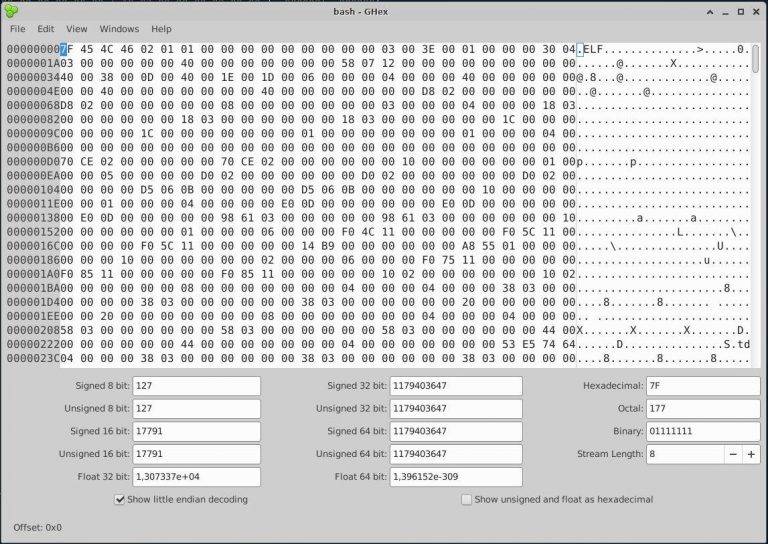Click the GHex application icon in title bar
The width and height of the screenshot is (768, 544).
tap(11, 11)
